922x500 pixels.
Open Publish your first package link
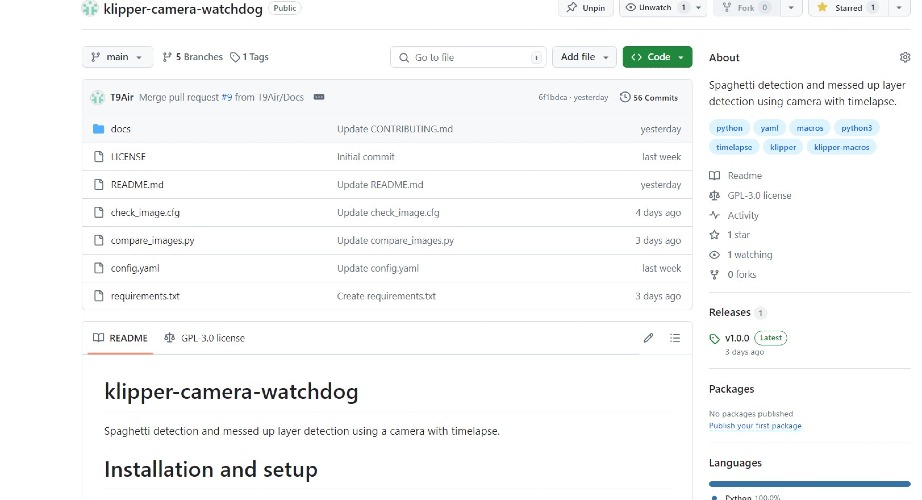pyautogui.click(x=755, y=426)
